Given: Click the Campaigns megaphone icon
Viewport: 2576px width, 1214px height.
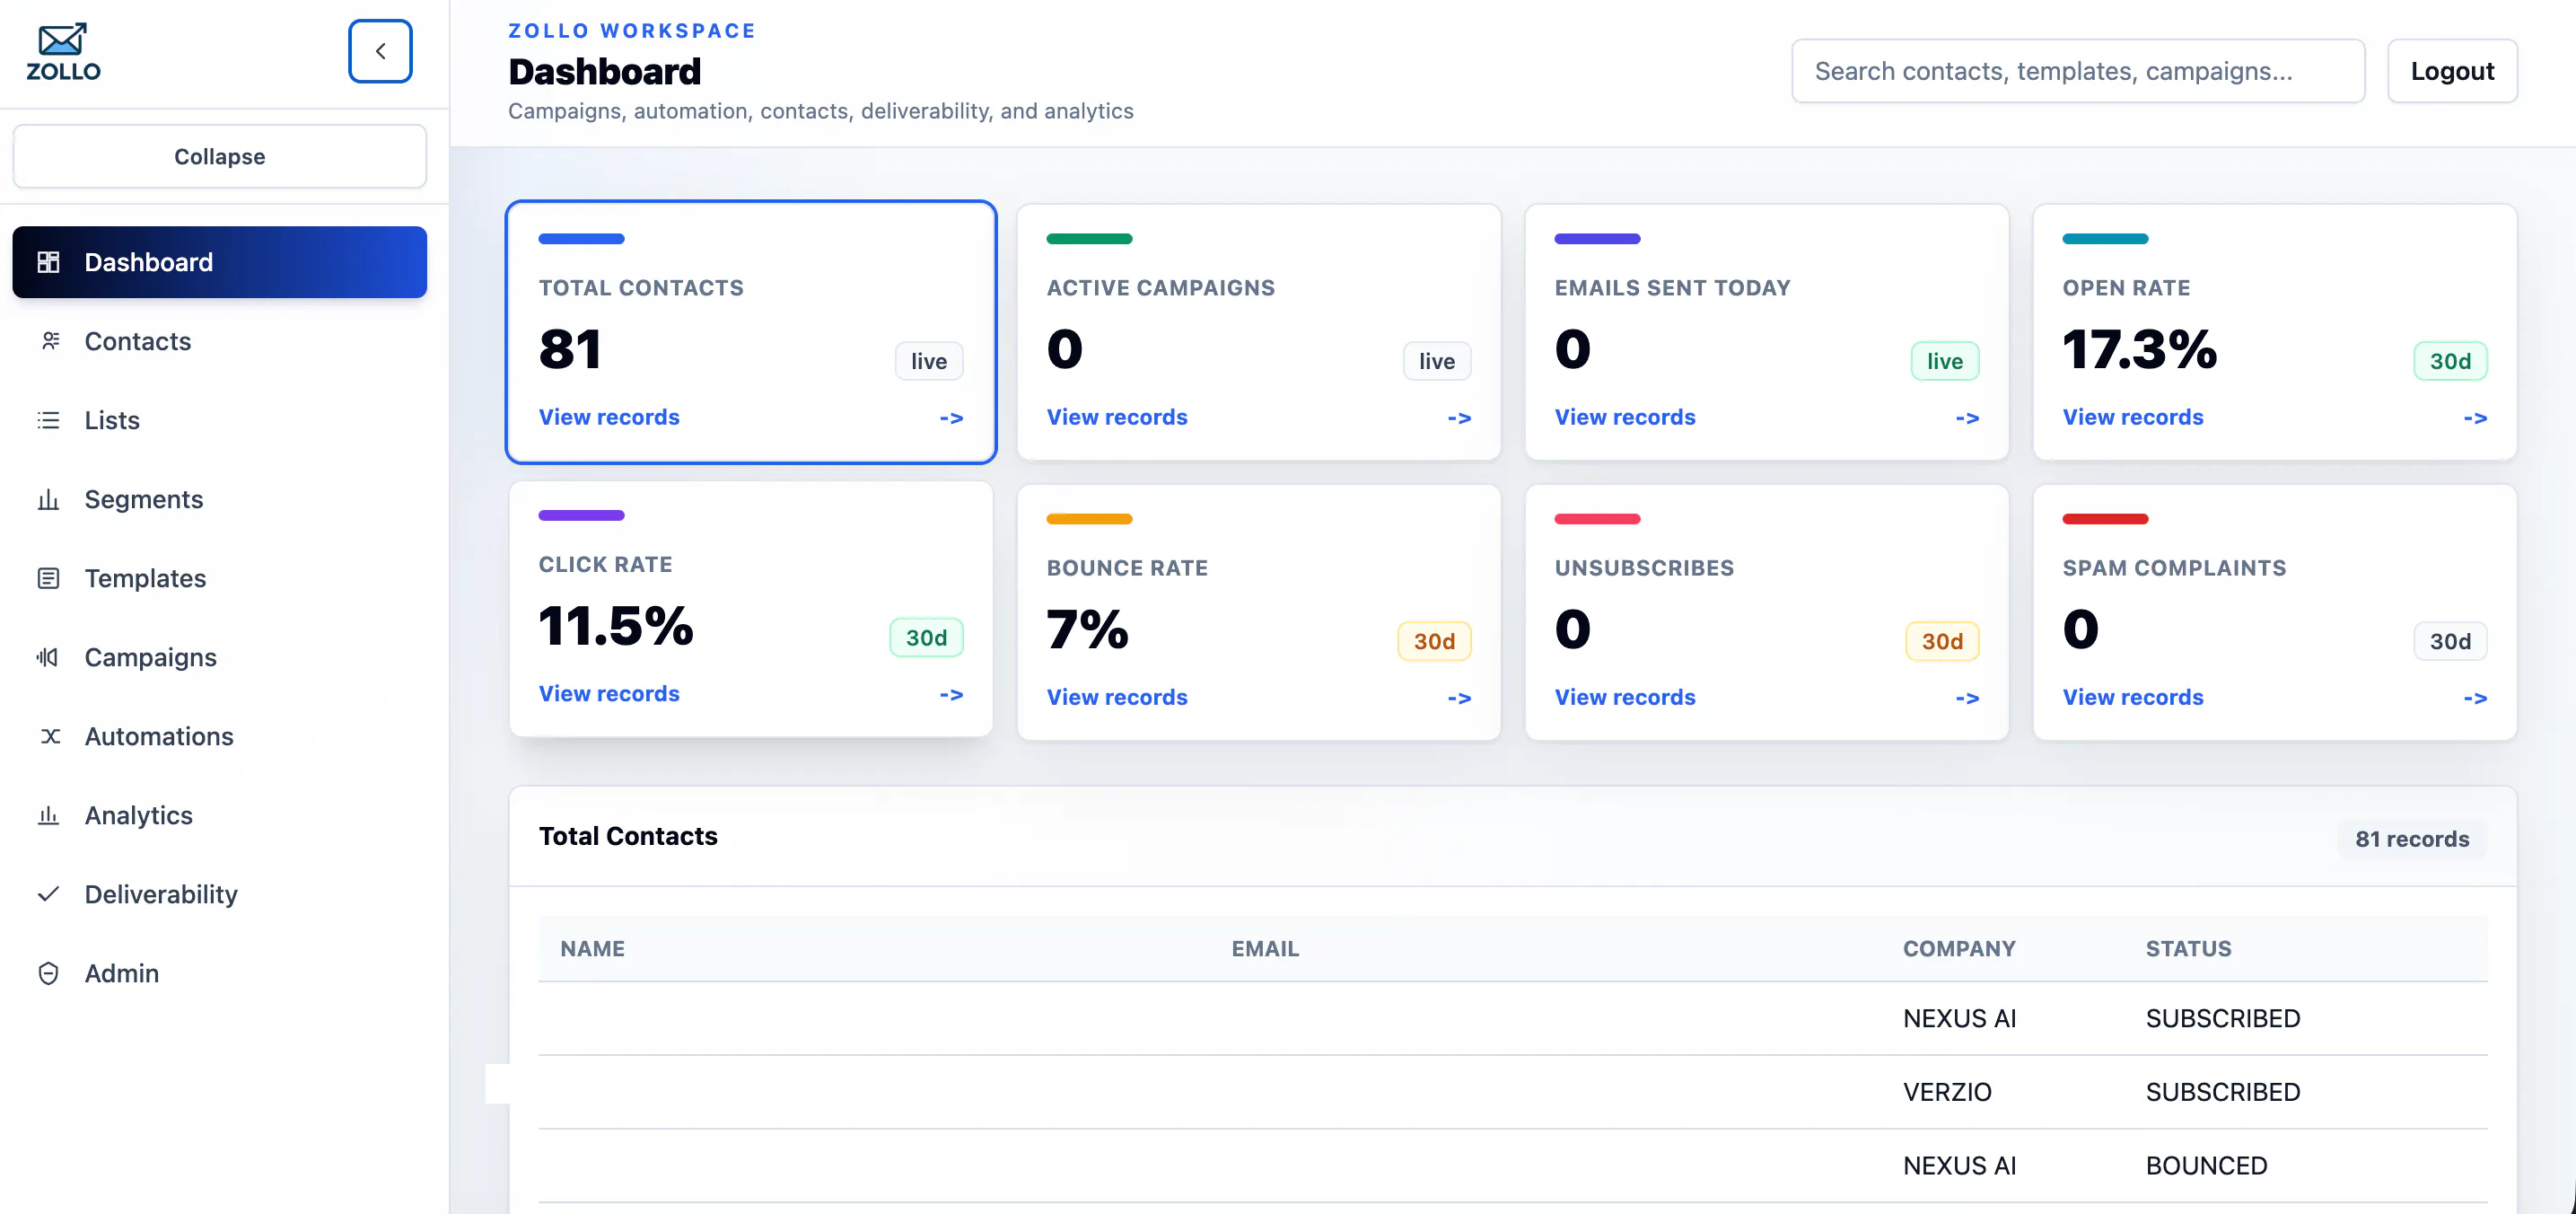Looking at the screenshot, I should click(x=48, y=657).
